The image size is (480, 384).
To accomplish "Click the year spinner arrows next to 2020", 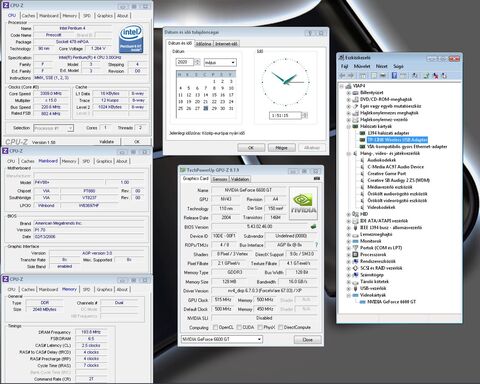I will point(197,62).
